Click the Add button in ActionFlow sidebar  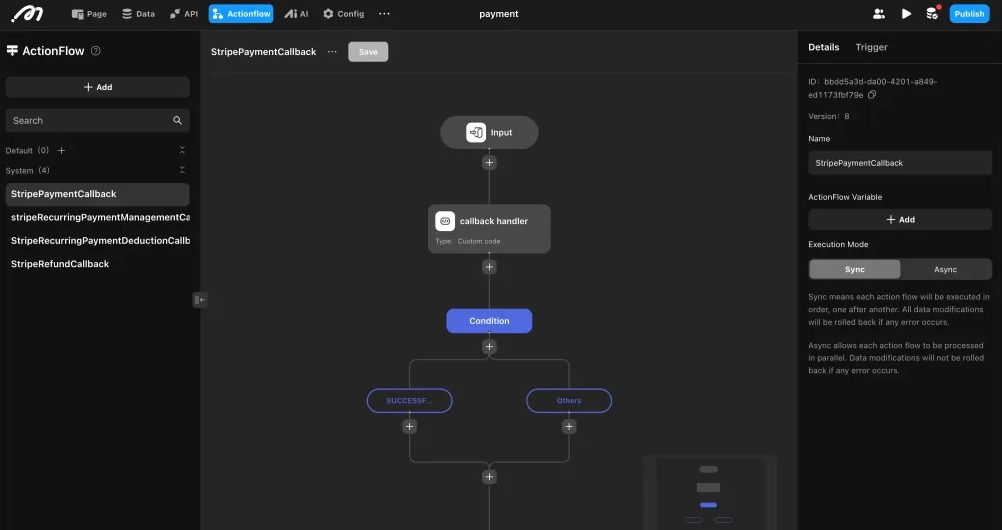(x=98, y=87)
